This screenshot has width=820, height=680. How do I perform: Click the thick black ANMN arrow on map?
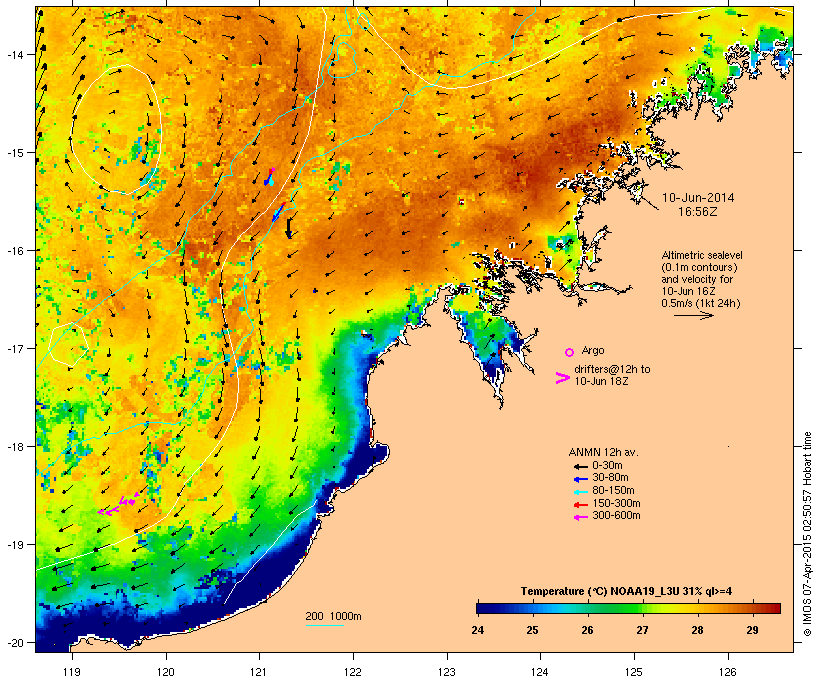pyautogui.click(x=288, y=228)
